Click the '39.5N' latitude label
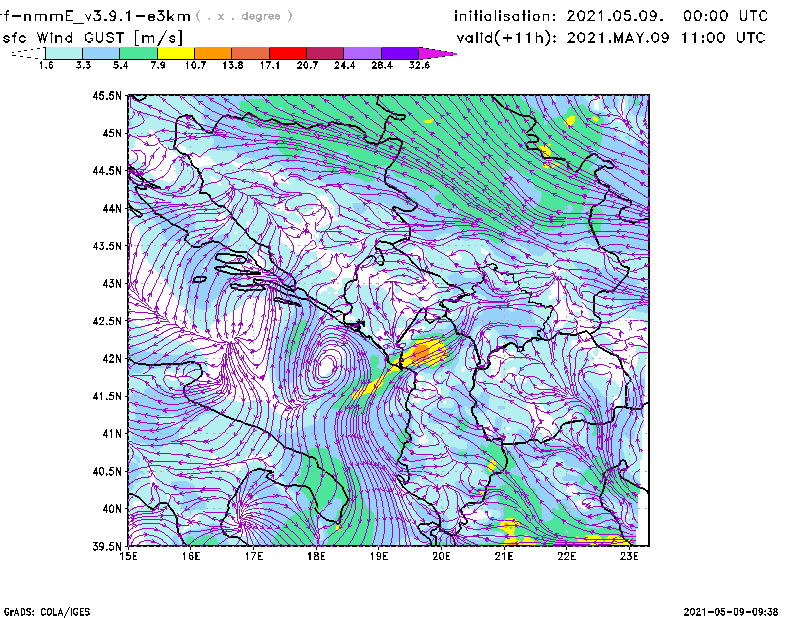The width and height of the screenshot is (800, 618). point(107,546)
